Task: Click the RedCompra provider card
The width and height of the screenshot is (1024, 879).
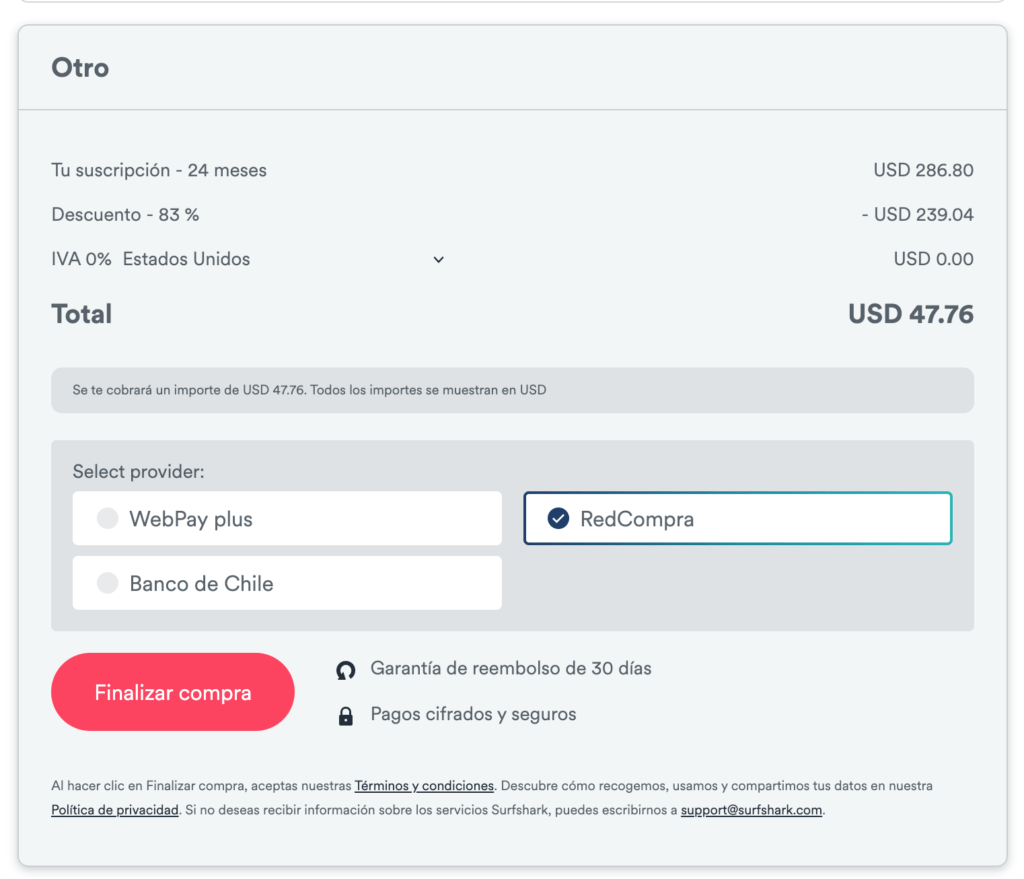Action: click(x=738, y=518)
